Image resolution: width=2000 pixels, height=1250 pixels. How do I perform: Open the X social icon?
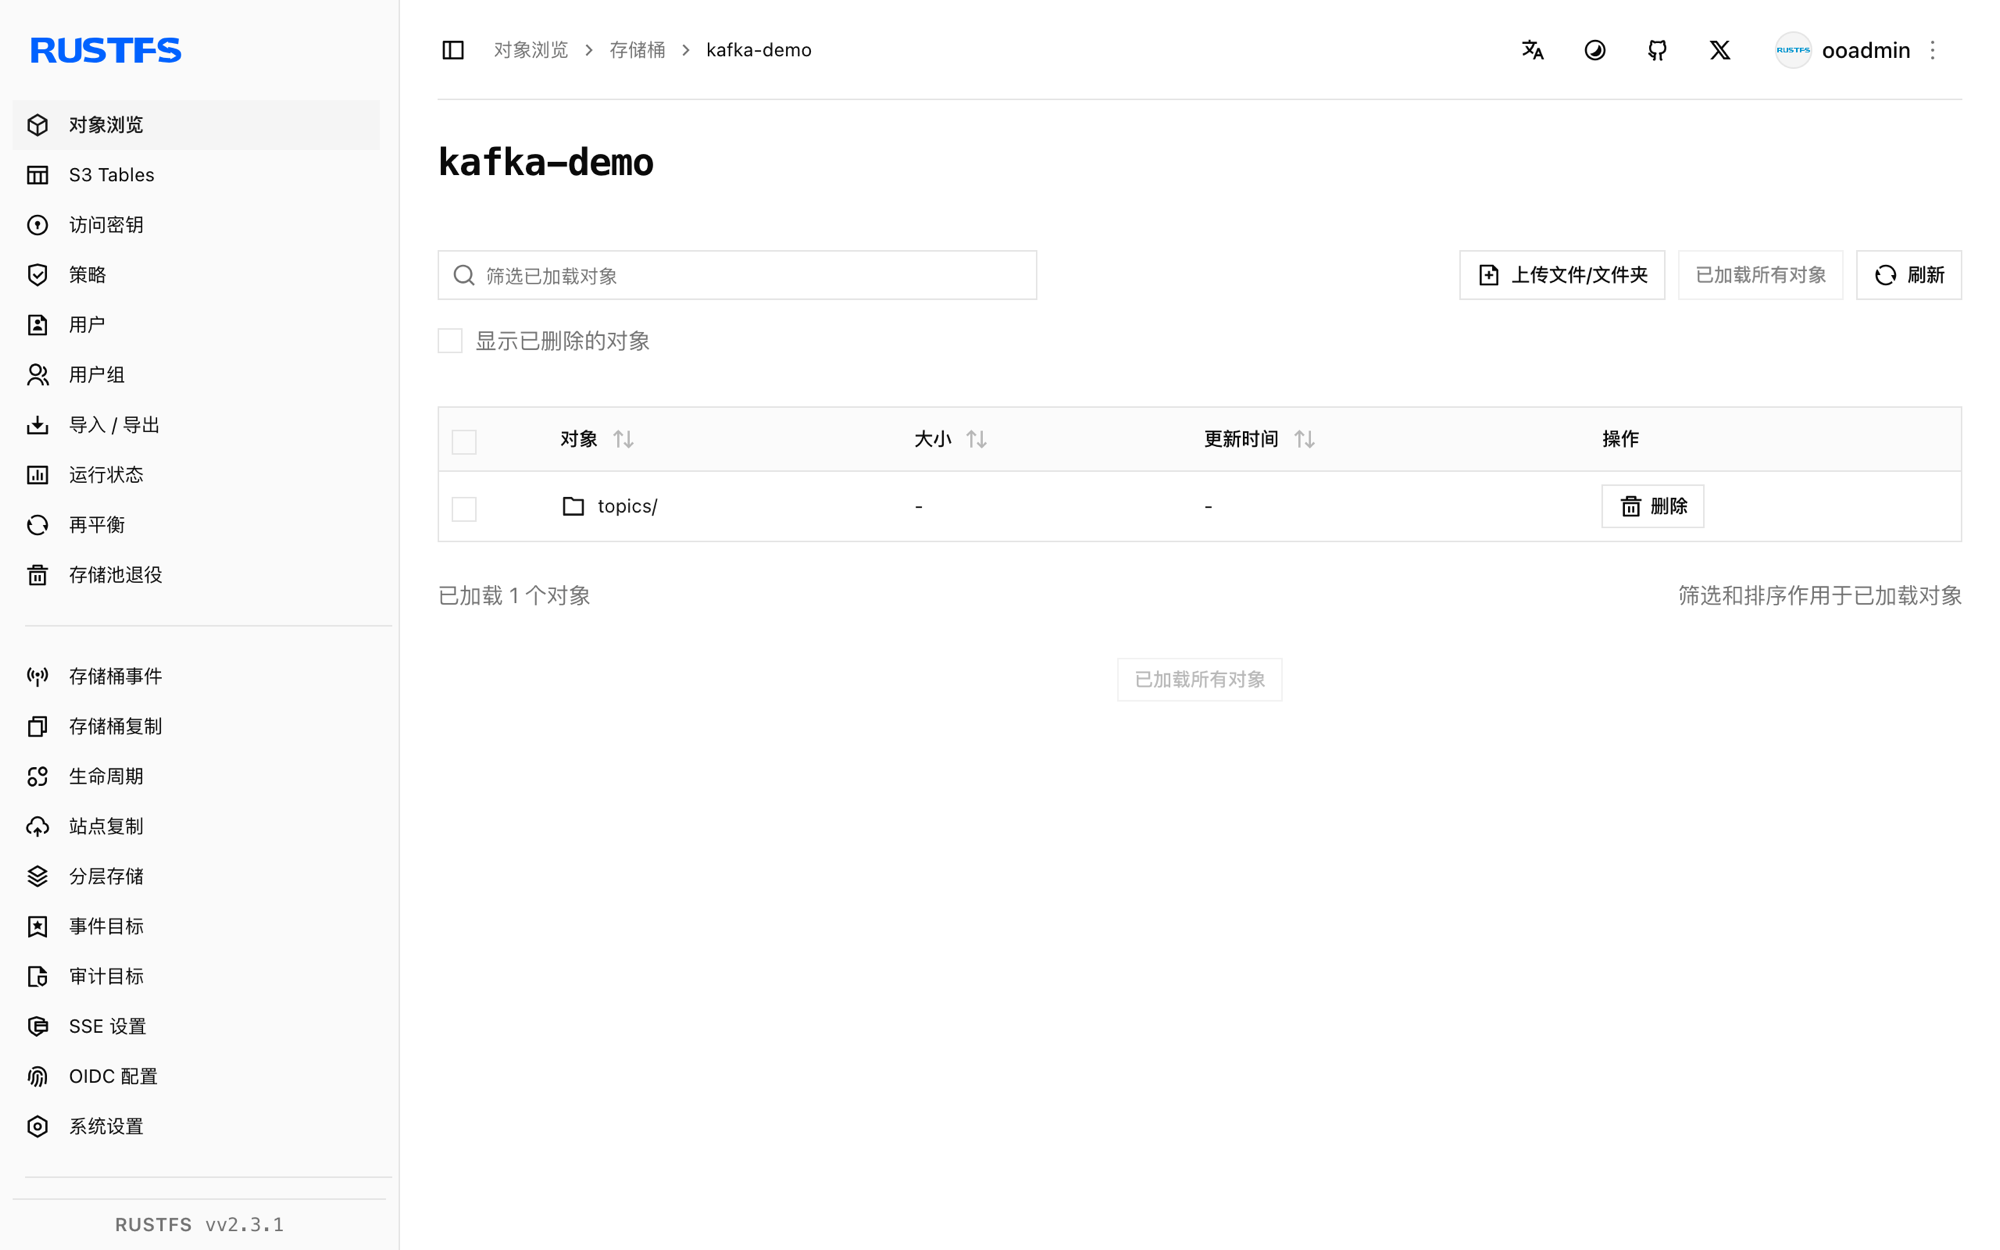click(1719, 50)
